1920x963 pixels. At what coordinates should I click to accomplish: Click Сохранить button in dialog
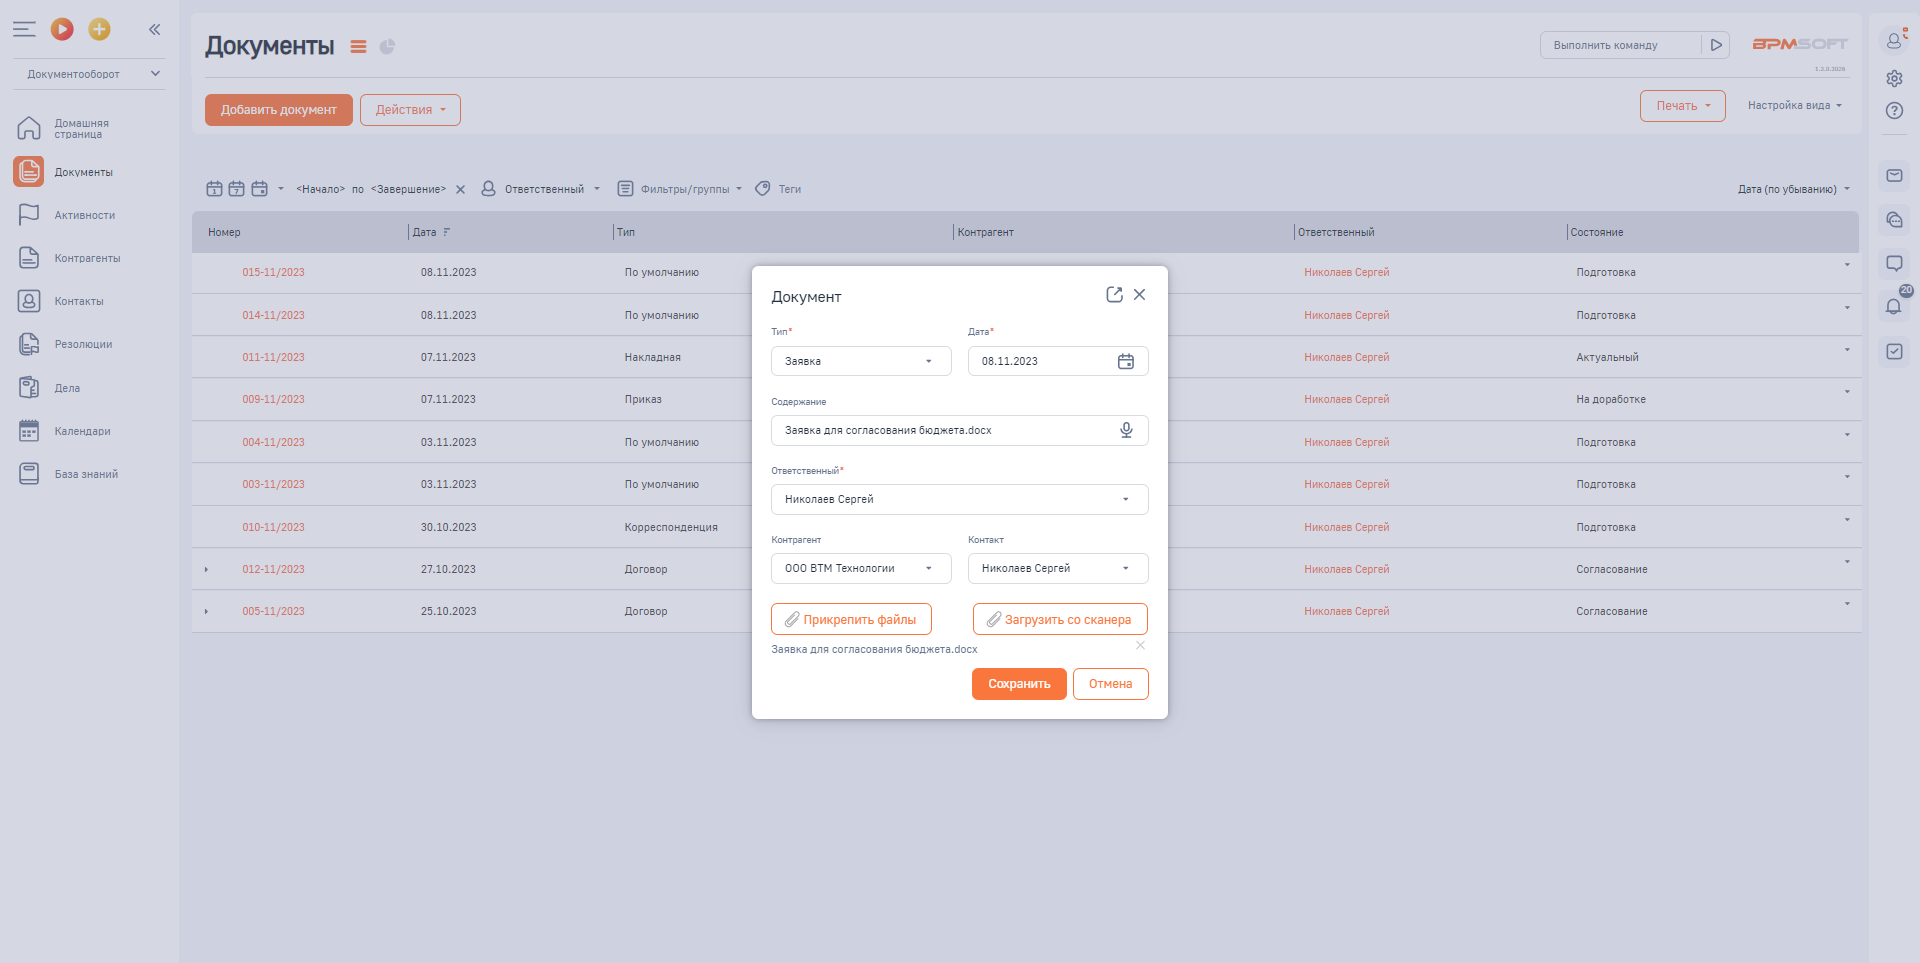click(1019, 684)
